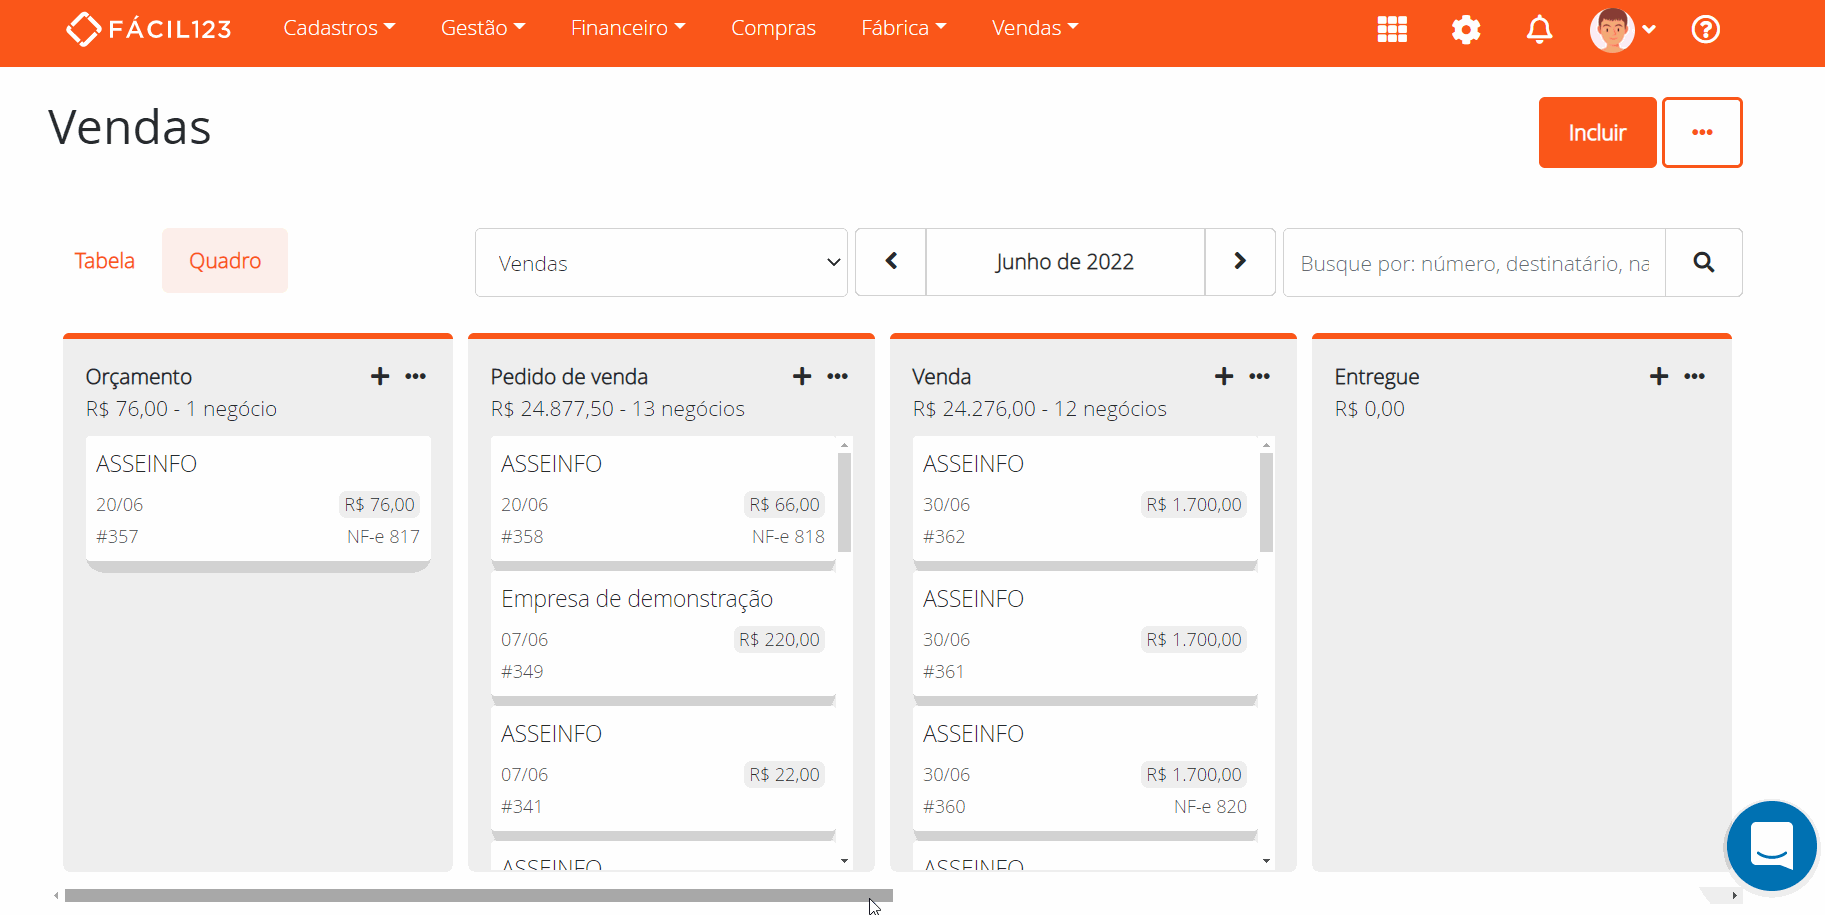Open more options for Pedido de venda column
Viewport: 1825px width, 915px height.
point(838,376)
